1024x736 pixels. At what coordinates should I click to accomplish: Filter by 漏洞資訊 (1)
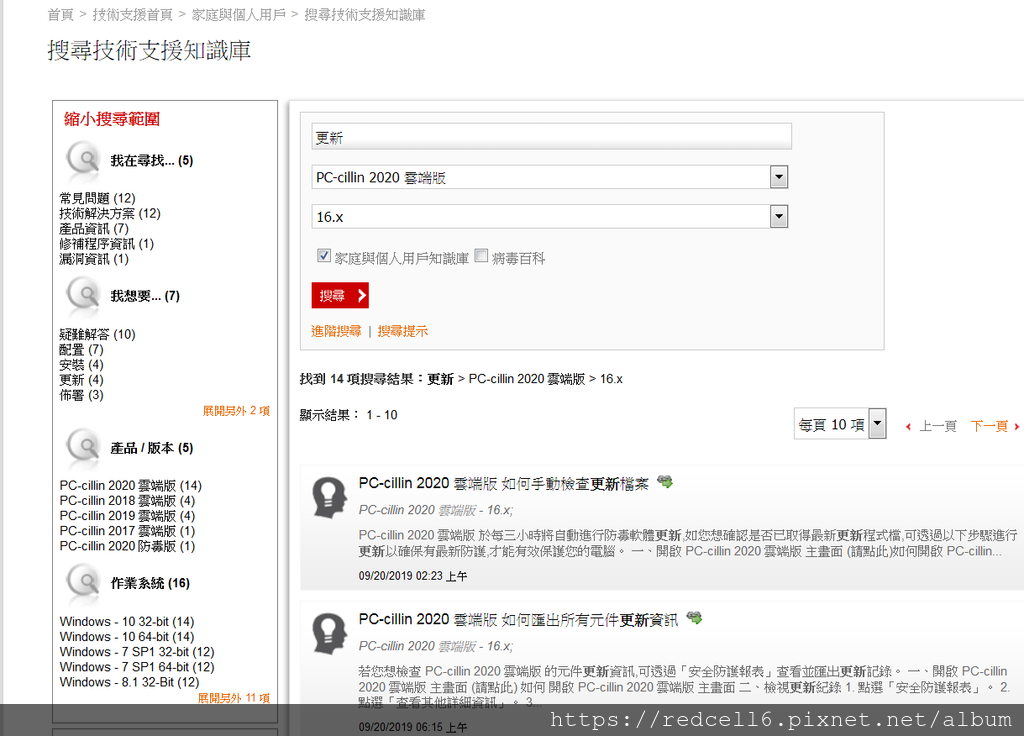click(94, 259)
